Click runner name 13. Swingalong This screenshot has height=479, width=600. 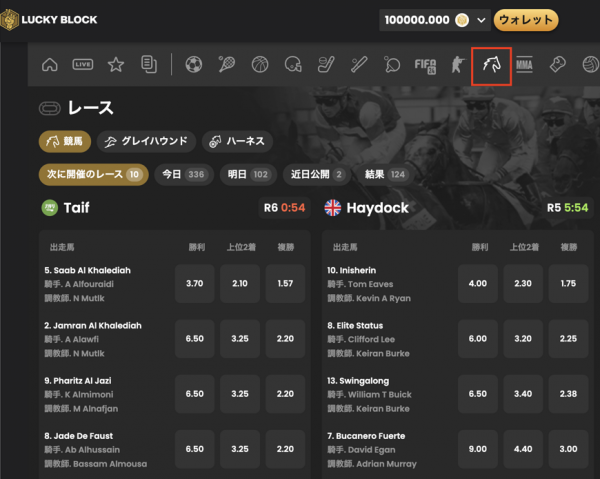point(358,381)
